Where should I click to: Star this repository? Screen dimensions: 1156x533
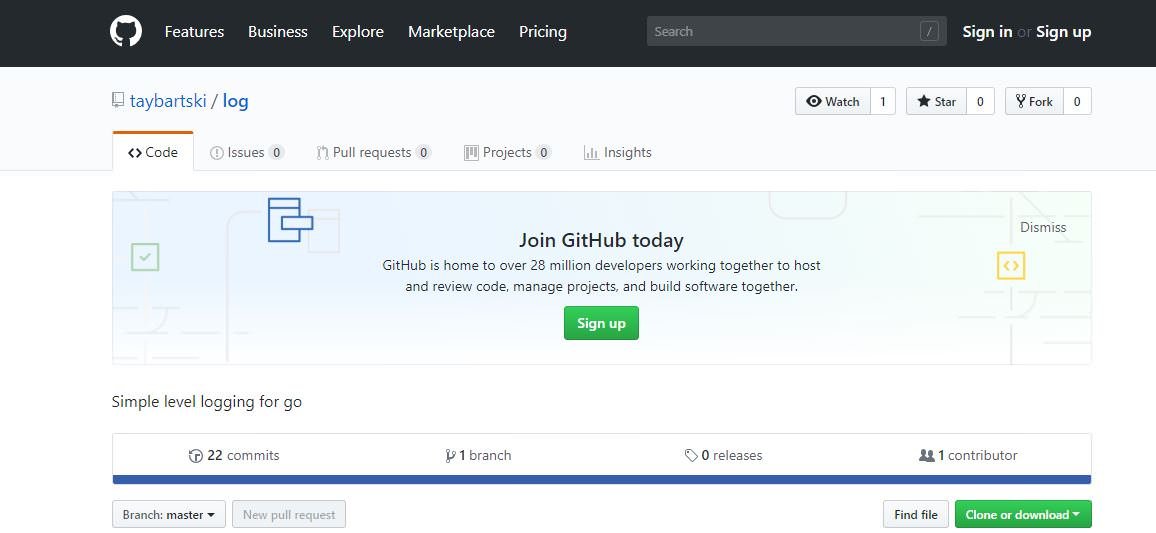(936, 102)
